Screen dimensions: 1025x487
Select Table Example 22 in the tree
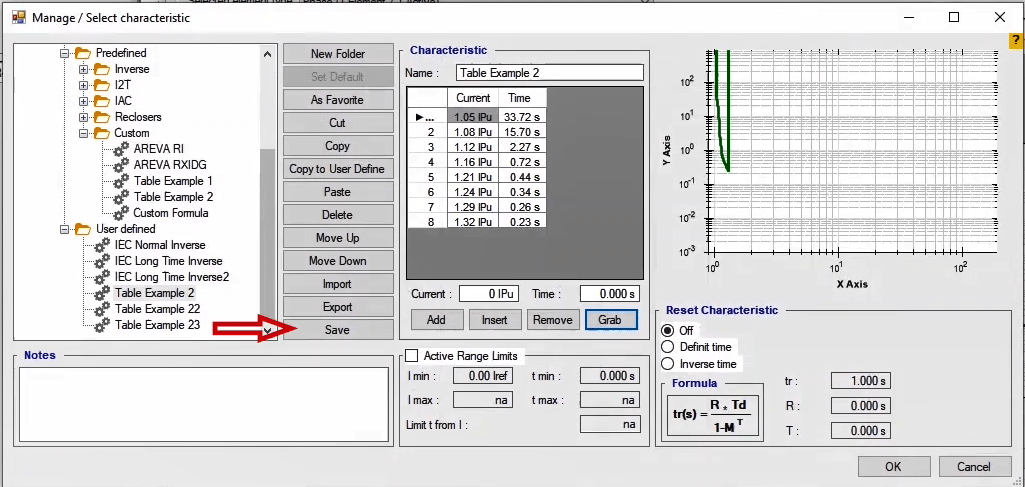[157, 309]
